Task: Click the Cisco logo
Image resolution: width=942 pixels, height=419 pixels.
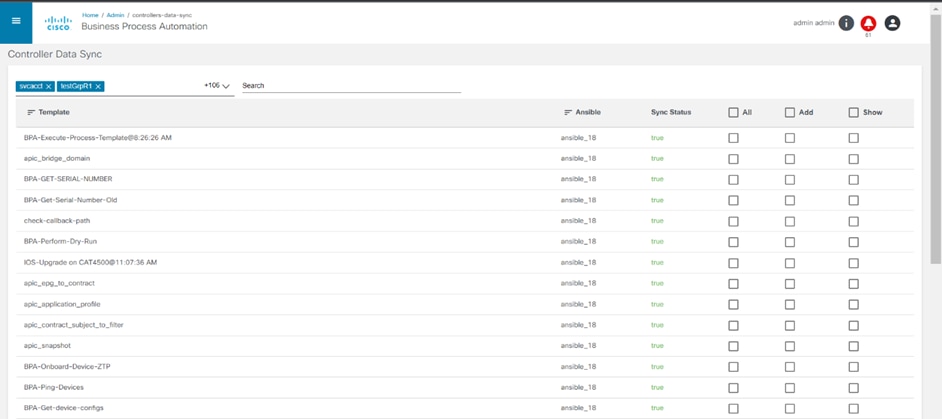Action: click(x=59, y=23)
